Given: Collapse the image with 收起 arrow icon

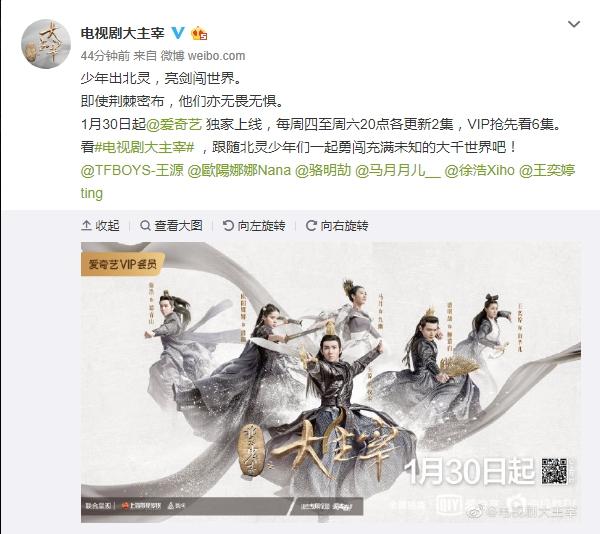Looking at the screenshot, I should [x=86, y=226].
